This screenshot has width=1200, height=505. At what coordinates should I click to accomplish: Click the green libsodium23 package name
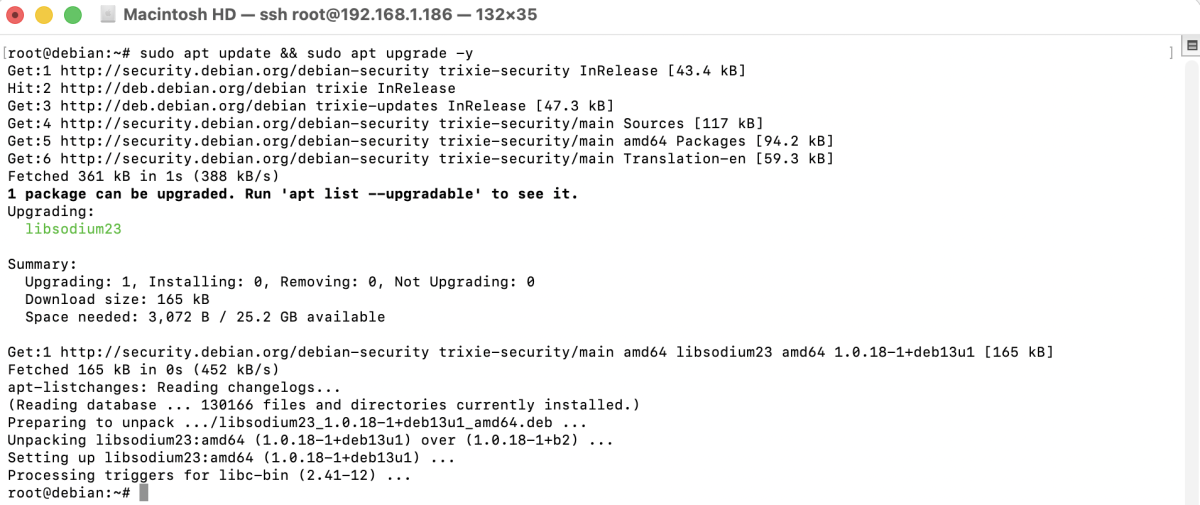tap(73, 229)
